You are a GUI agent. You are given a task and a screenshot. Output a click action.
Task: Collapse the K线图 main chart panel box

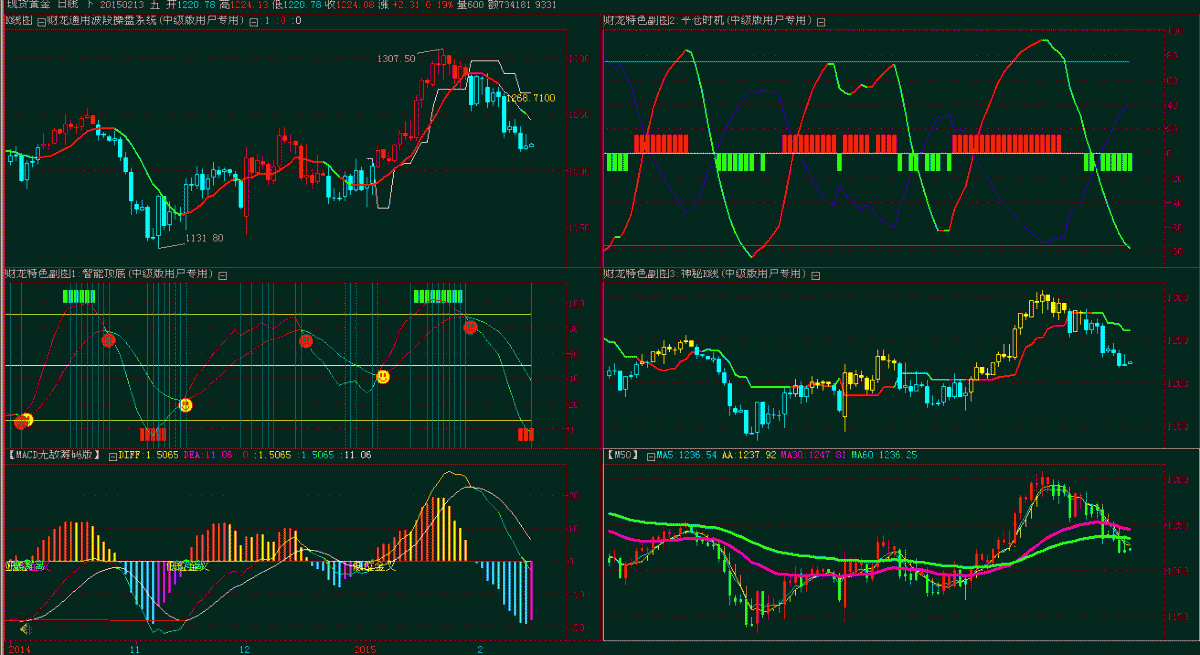coord(40,21)
